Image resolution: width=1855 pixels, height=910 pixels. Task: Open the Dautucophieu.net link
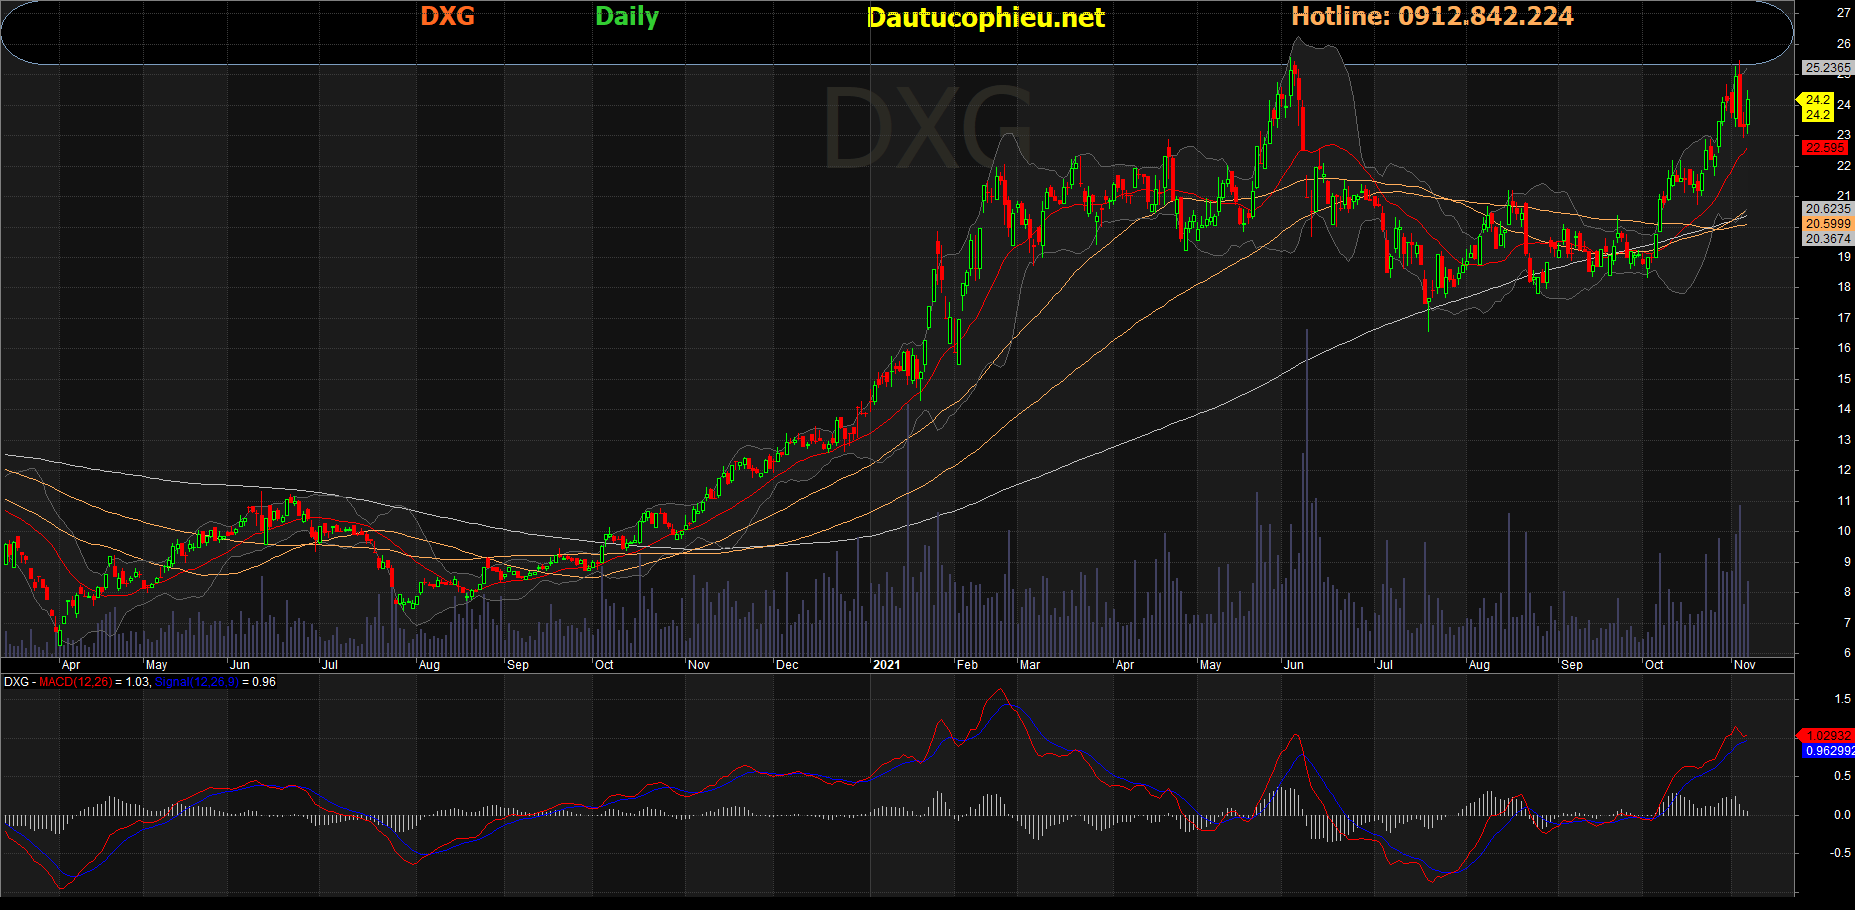tap(985, 18)
